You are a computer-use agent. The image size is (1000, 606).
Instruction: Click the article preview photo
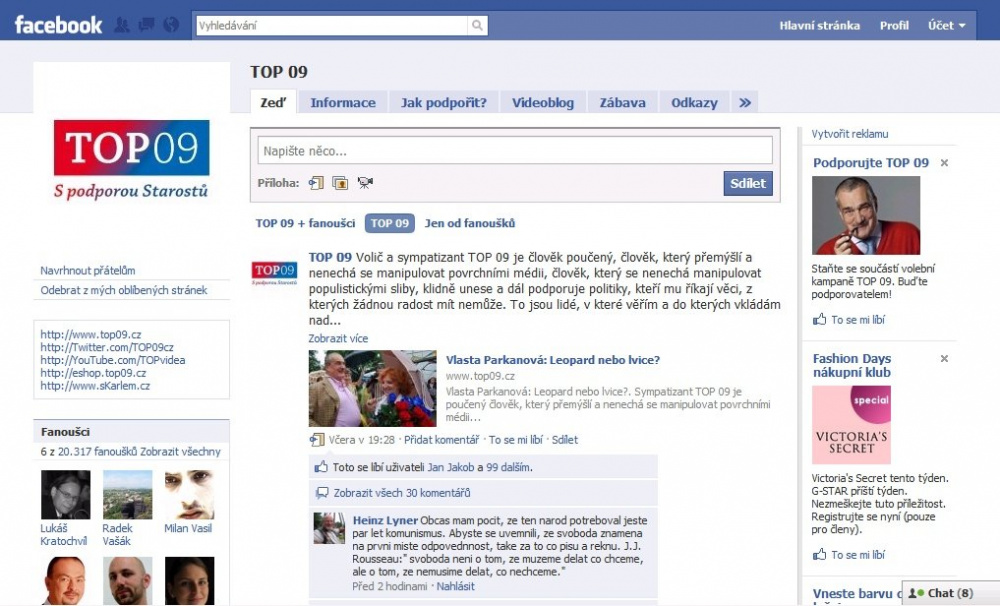[x=372, y=388]
